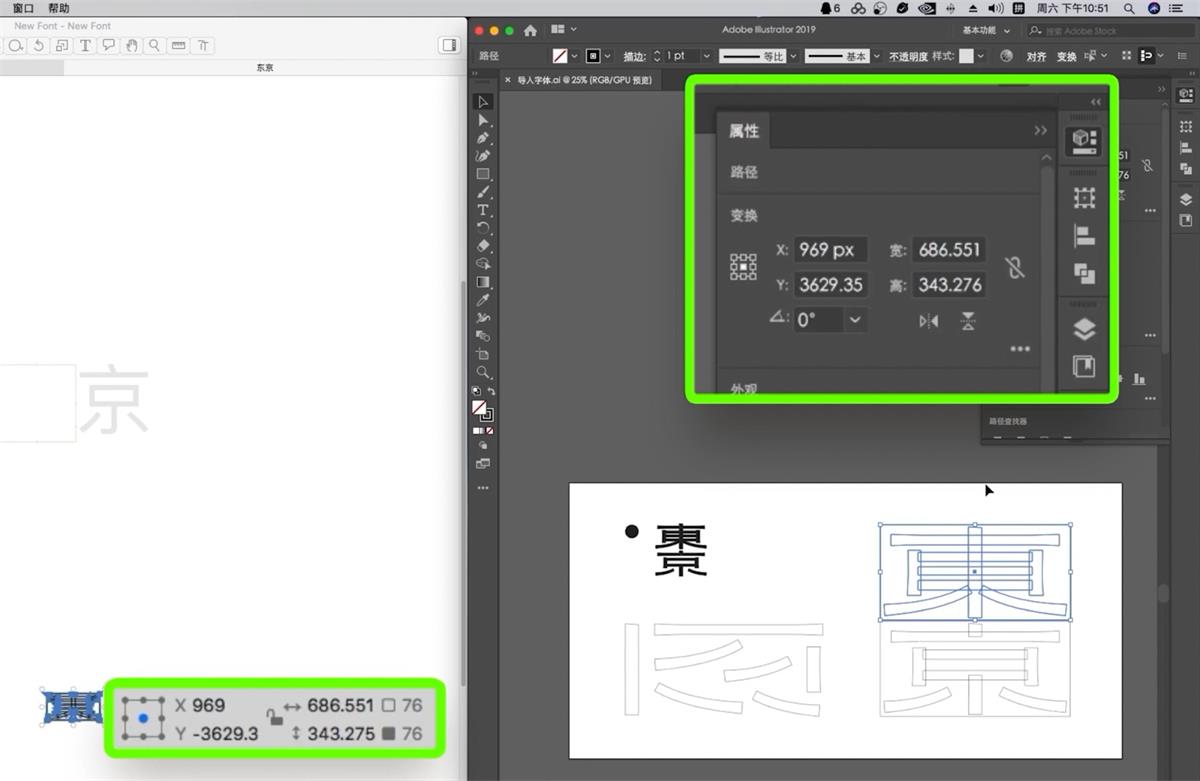Screen dimensions: 1200x781
Task: Open the stroke weight dropdown next to 1 pt
Action: 706,57
